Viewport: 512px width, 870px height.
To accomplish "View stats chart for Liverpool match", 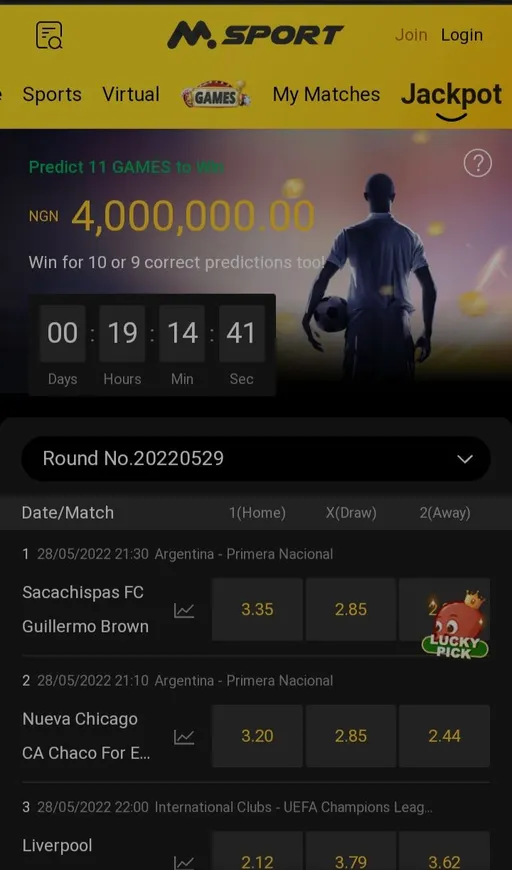I will click(184, 863).
